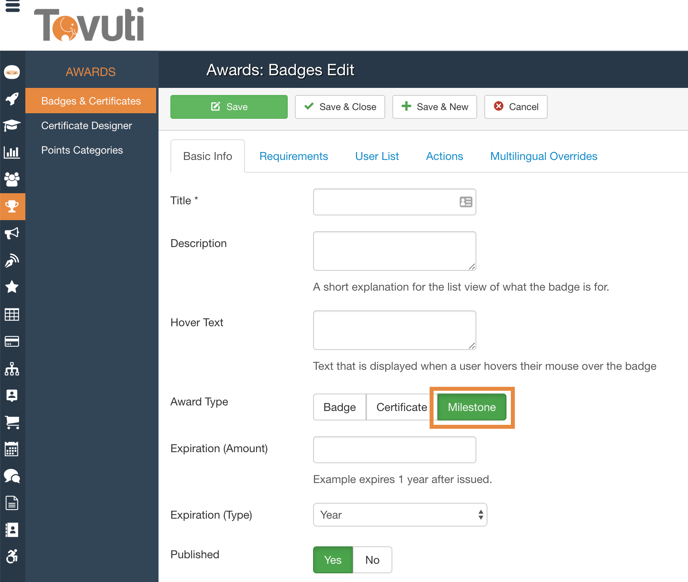This screenshot has width=688, height=582.
Task: Click the Save & Close button
Action: pyautogui.click(x=340, y=107)
